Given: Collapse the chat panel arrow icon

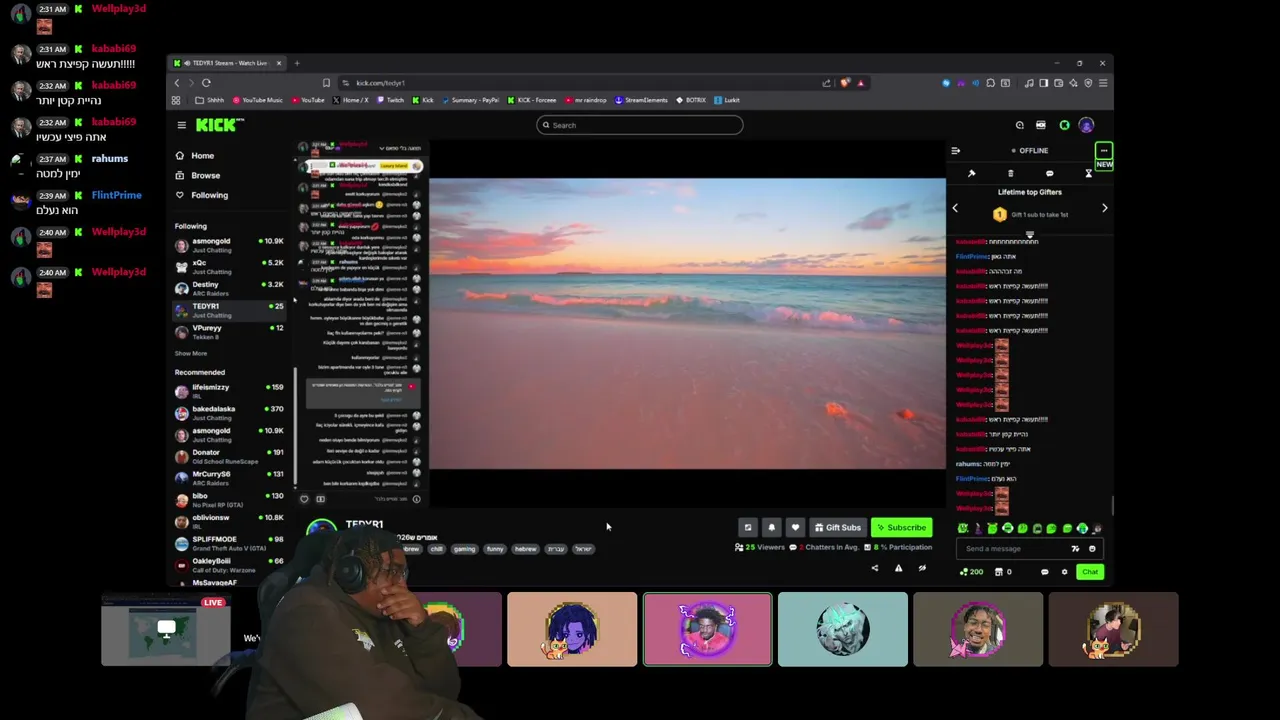Looking at the screenshot, I should point(955,151).
